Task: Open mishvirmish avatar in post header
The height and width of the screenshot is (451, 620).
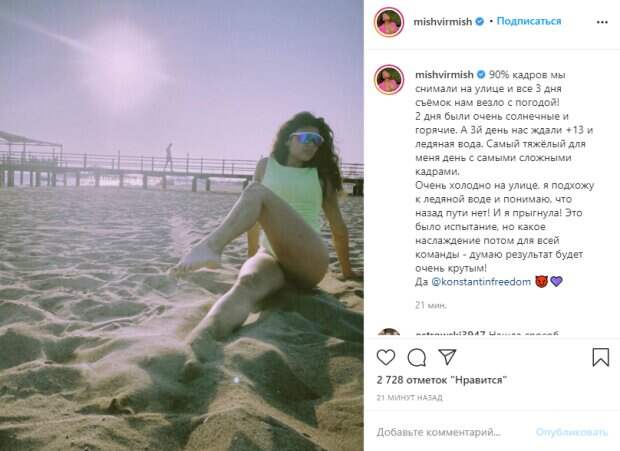Action: 389,22
